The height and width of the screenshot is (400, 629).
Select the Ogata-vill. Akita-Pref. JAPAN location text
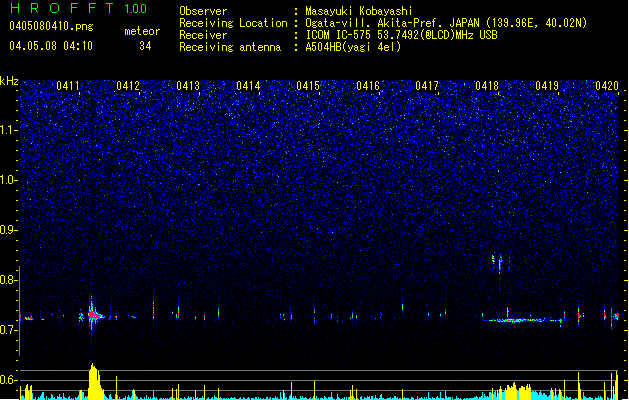click(x=446, y=23)
